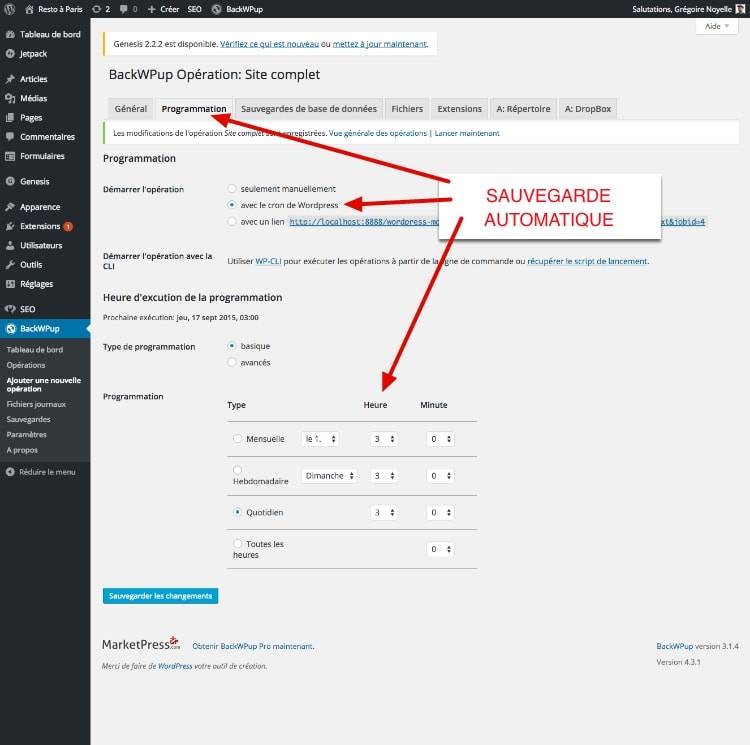Image resolution: width=750 pixels, height=745 pixels.
Task: Open the updates icon showing 2
Action: pyautogui.click(x=96, y=9)
